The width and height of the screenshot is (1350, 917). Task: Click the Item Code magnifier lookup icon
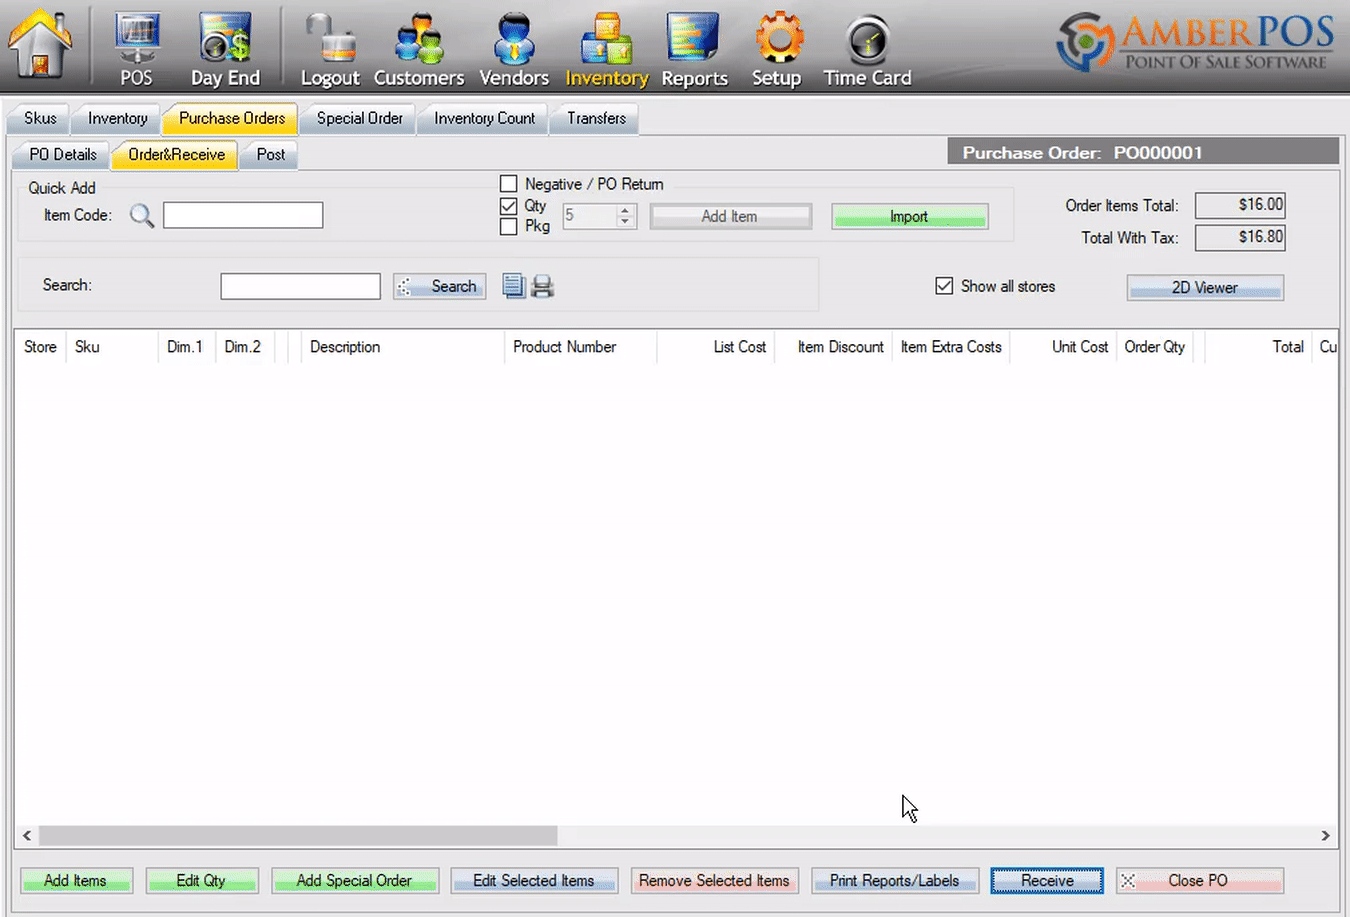pos(142,215)
